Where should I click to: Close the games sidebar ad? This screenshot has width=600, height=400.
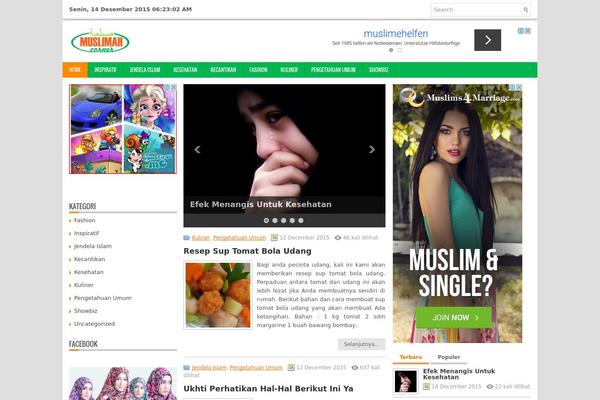tap(174, 88)
